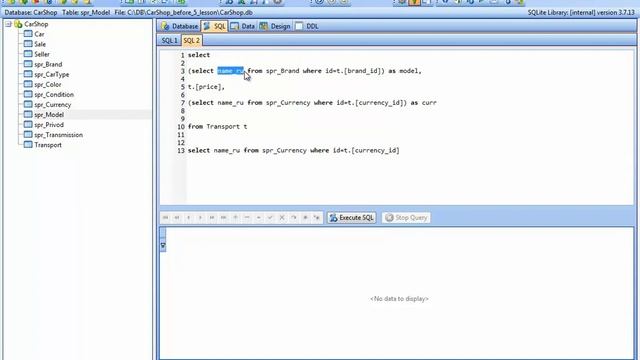The height and width of the screenshot is (360, 640).
Task: Click the result grid row indicator arrow
Action: [163, 245]
